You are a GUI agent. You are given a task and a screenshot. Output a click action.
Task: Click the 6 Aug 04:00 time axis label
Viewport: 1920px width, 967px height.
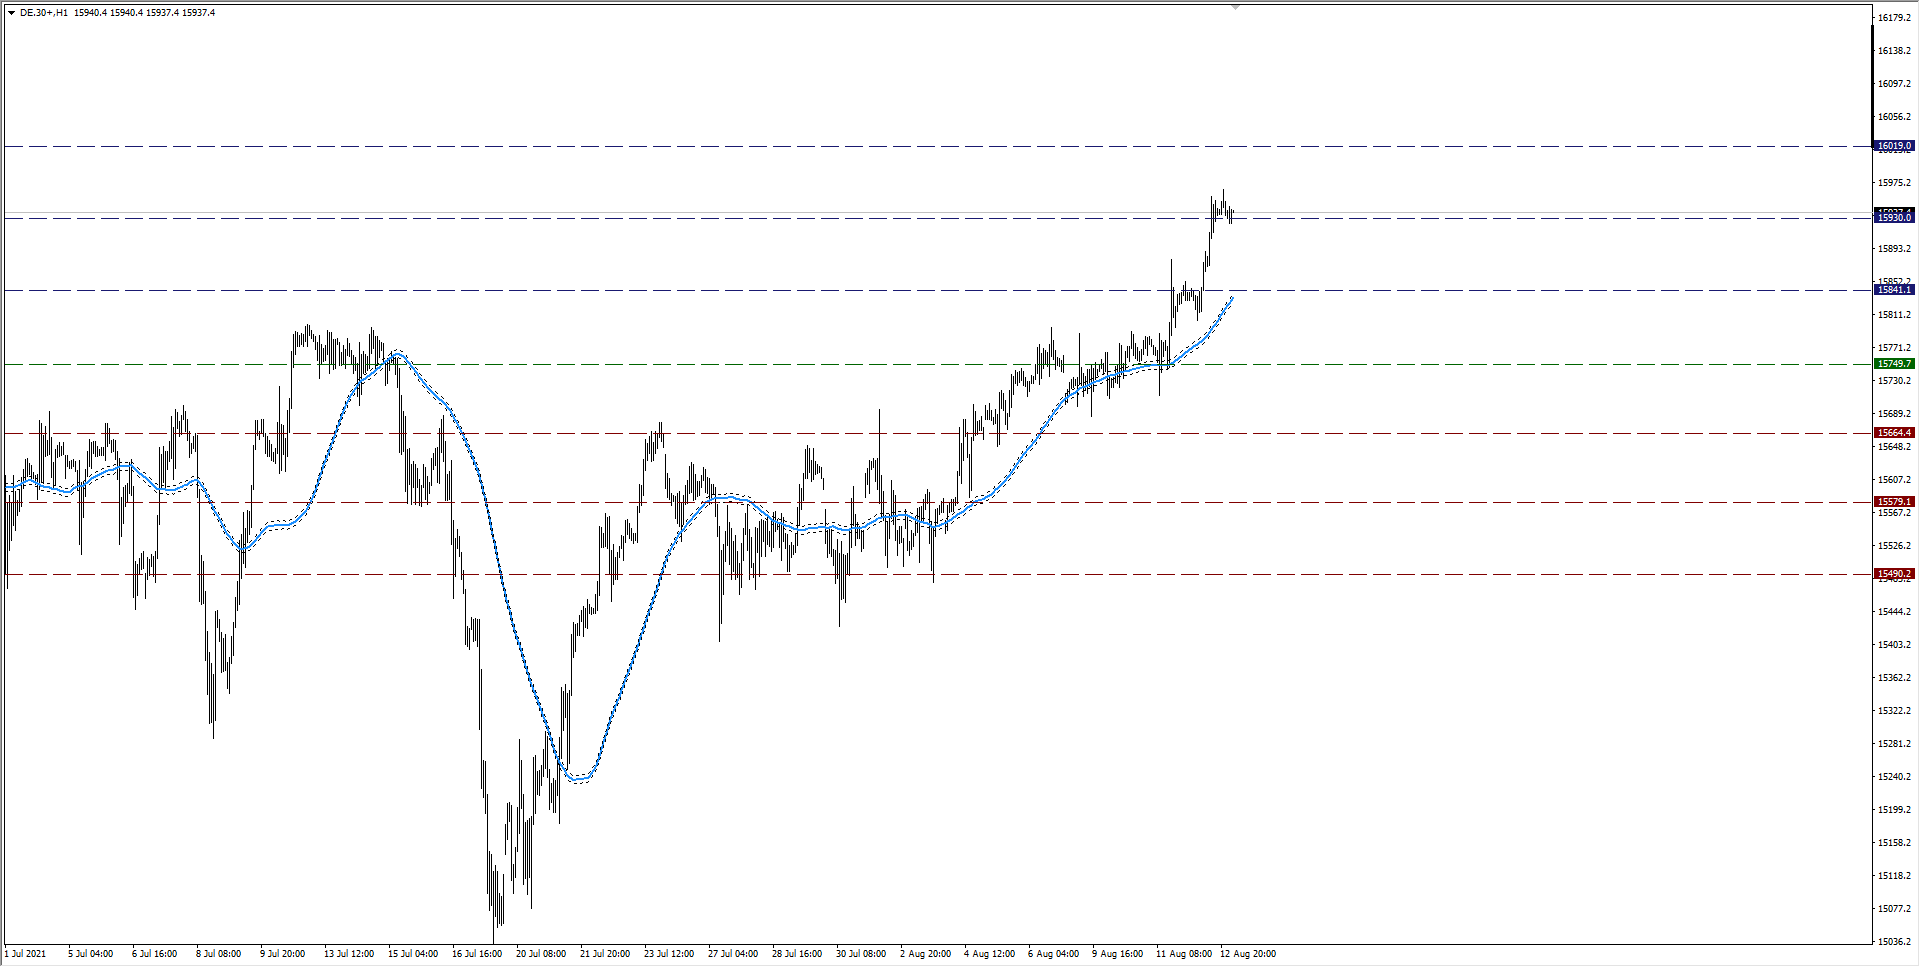click(x=1053, y=954)
